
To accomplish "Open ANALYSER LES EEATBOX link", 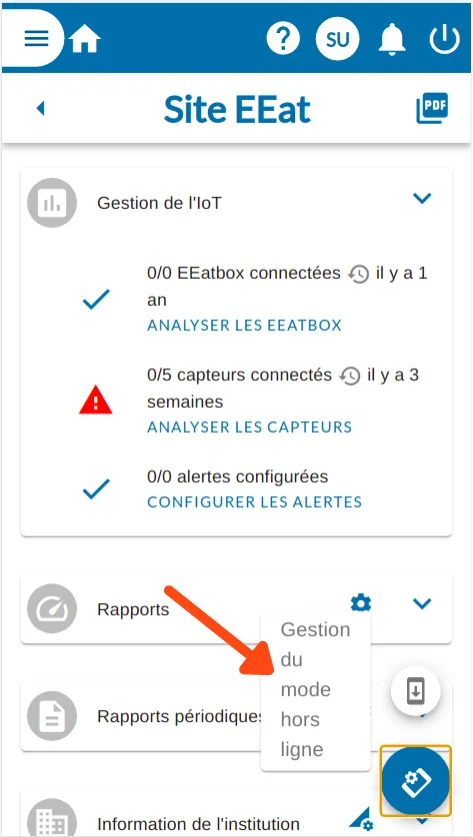I will 245,326.
